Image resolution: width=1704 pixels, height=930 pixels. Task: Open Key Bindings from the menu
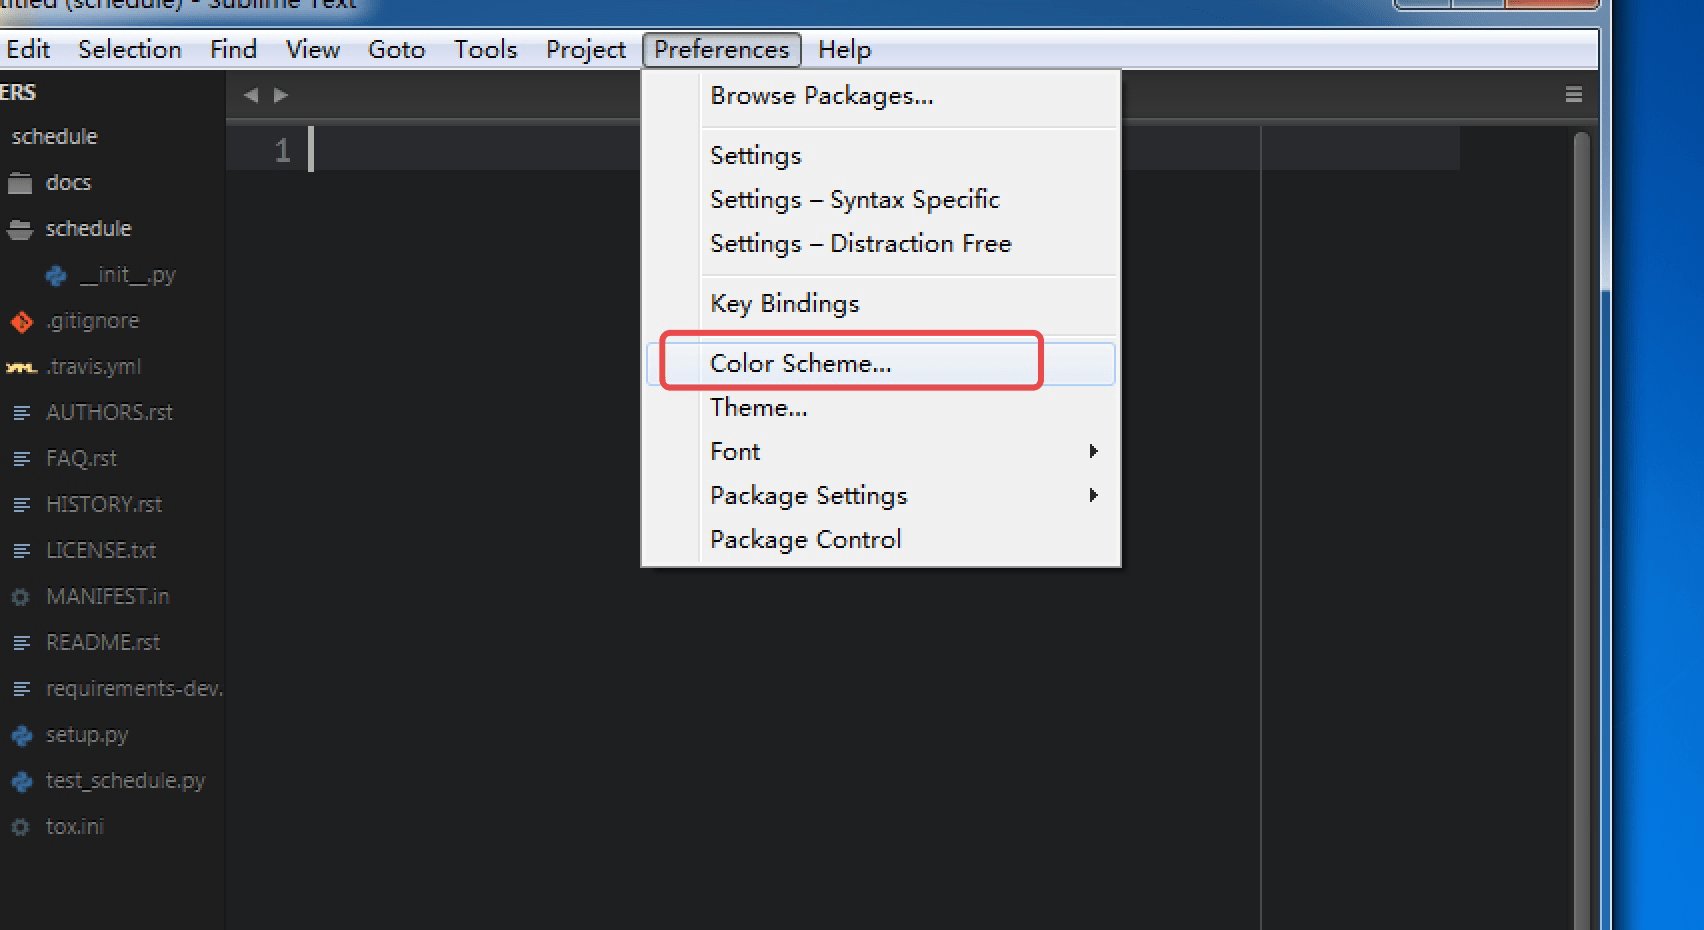784,303
